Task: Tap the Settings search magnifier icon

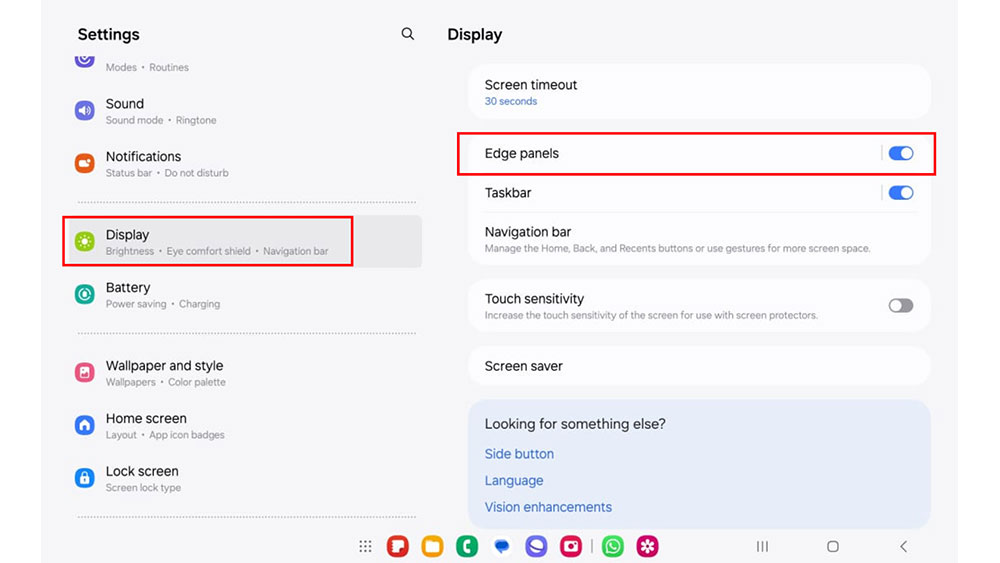Action: (408, 34)
